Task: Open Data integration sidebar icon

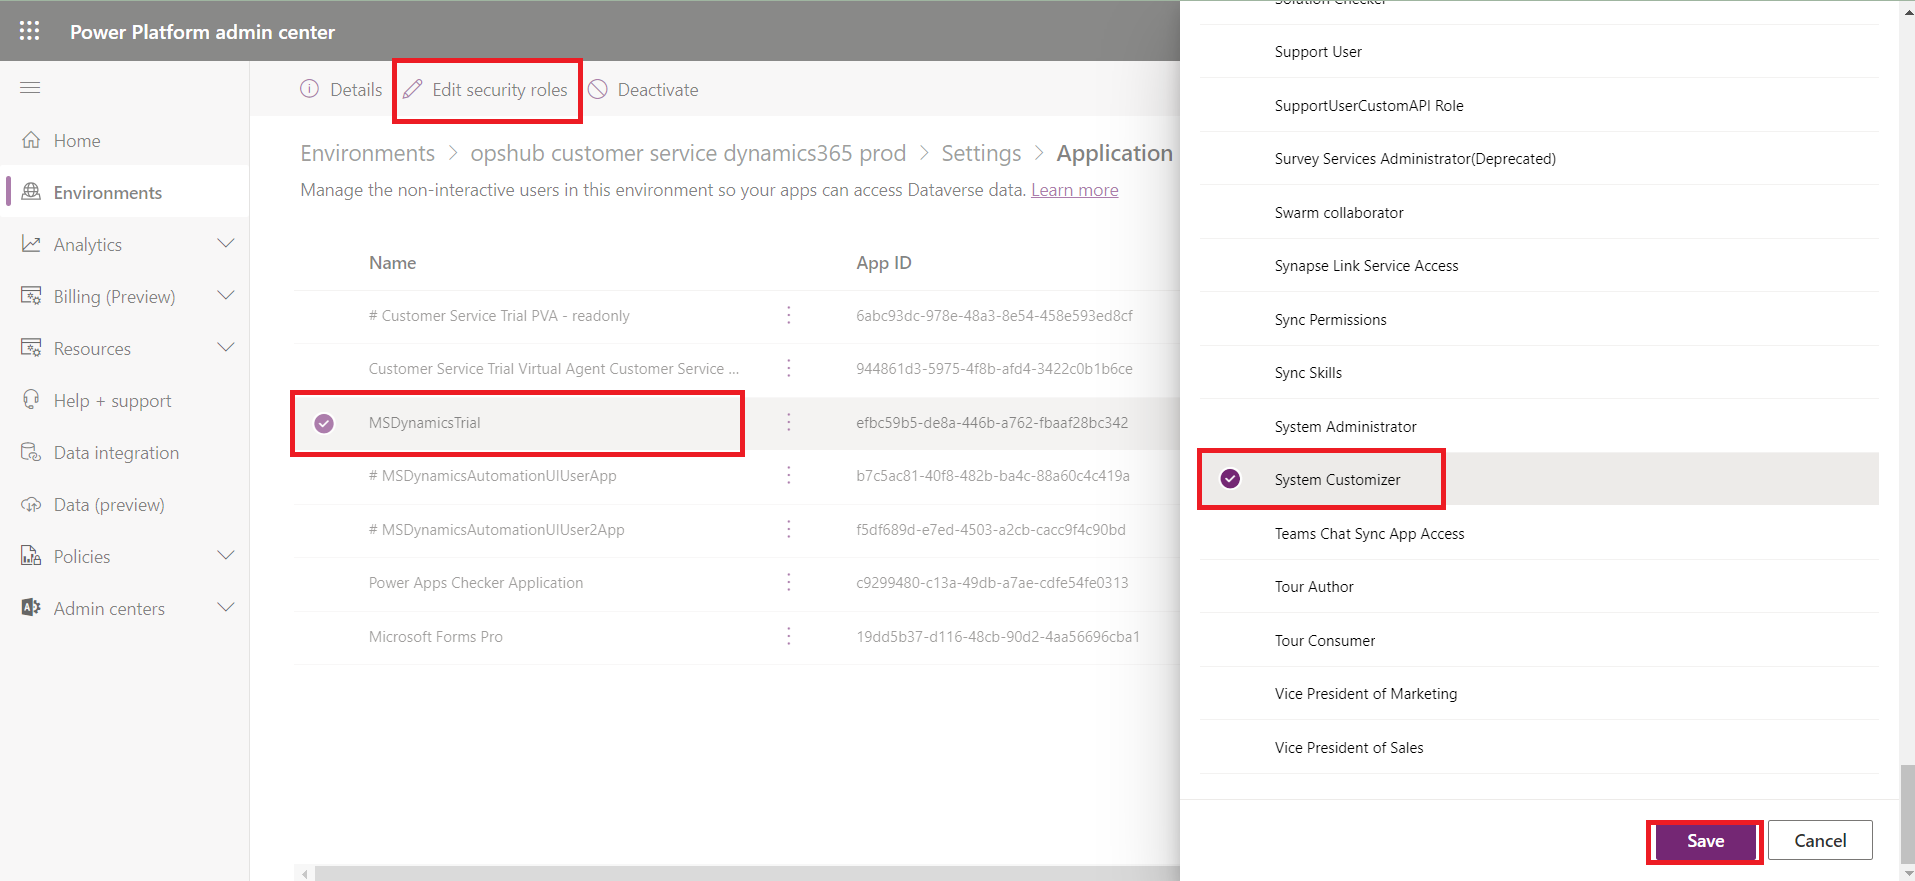Action: [x=31, y=452]
